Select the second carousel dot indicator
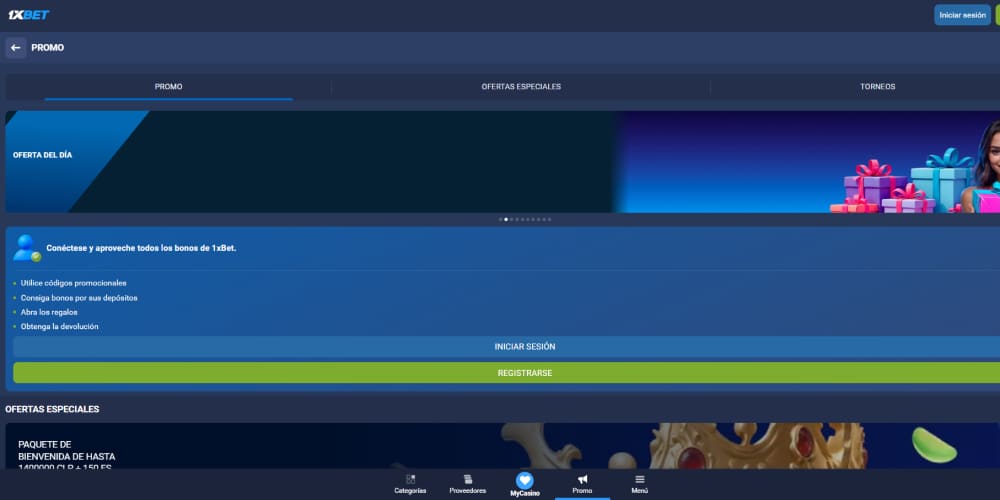1000x500 pixels. click(506, 219)
